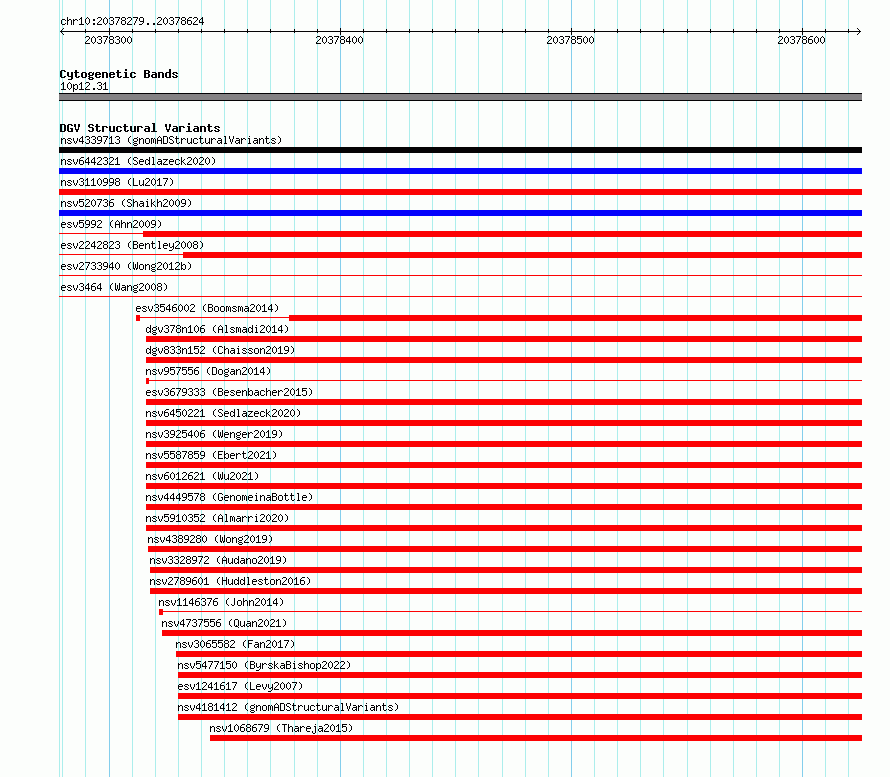Viewport: 890px width, 777px height.
Task: Click the red bar under nsv3925406
Action: coord(504,444)
